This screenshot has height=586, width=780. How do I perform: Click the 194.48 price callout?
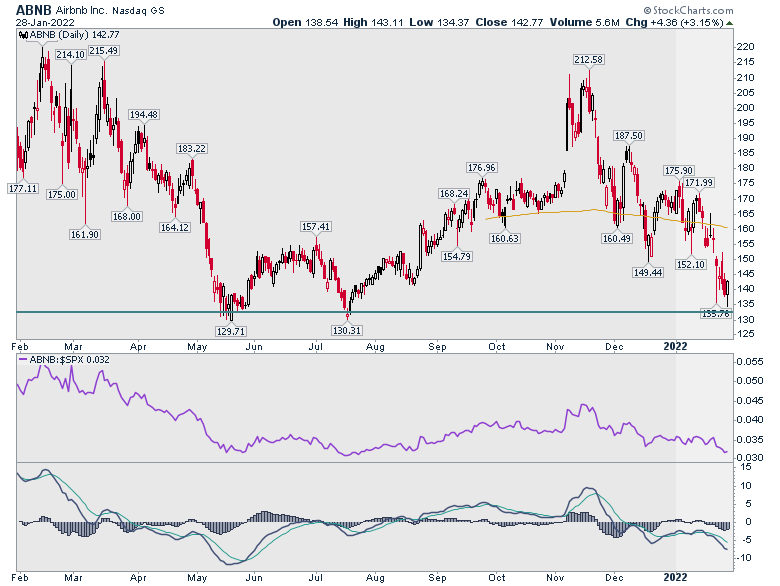point(144,114)
